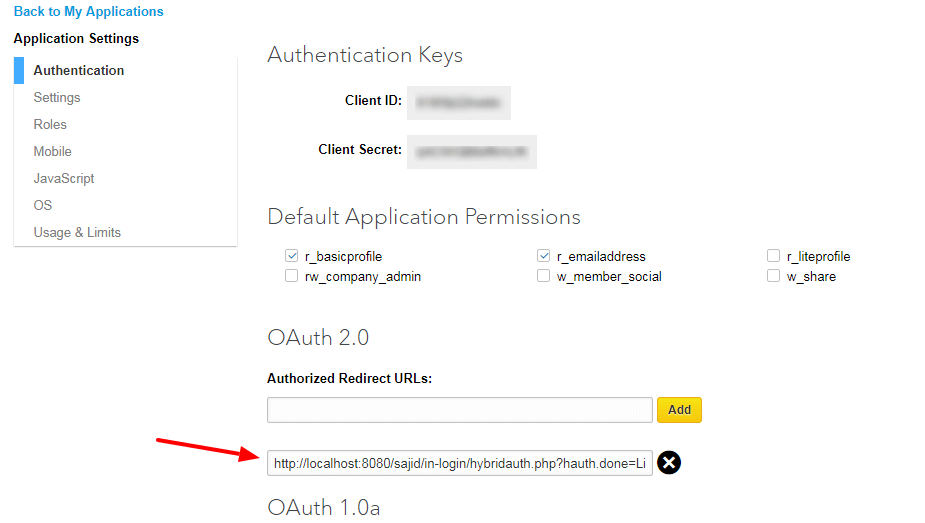Click the yellow Add button
The image size is (925, 523).
point(680,410)
